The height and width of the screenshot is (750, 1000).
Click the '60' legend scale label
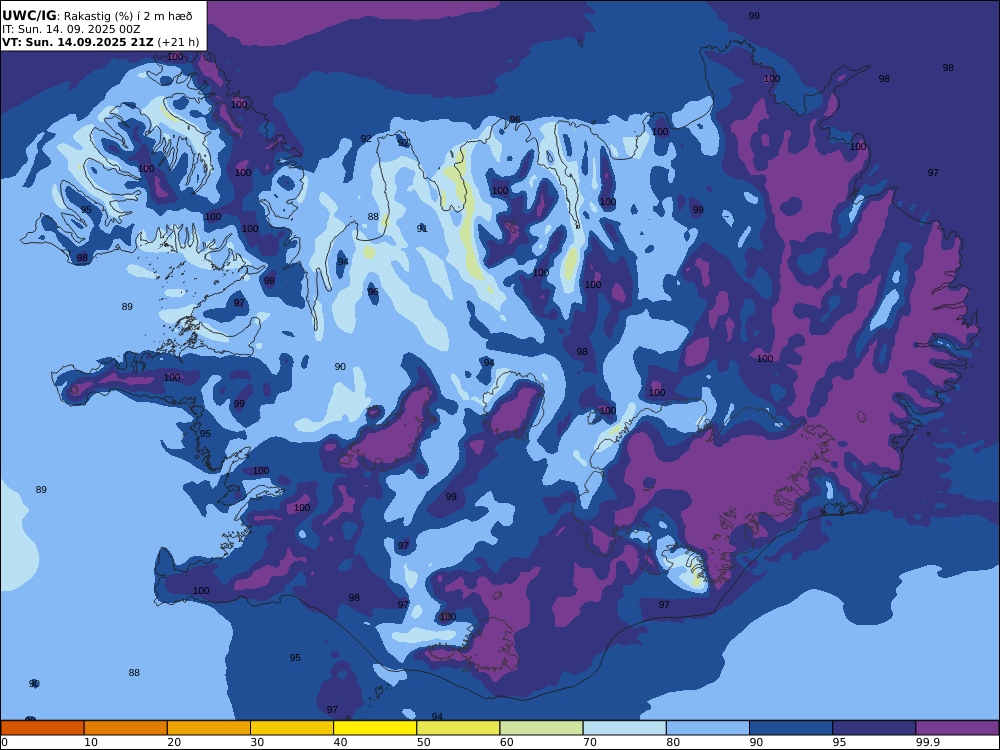[x=506, y=742]
